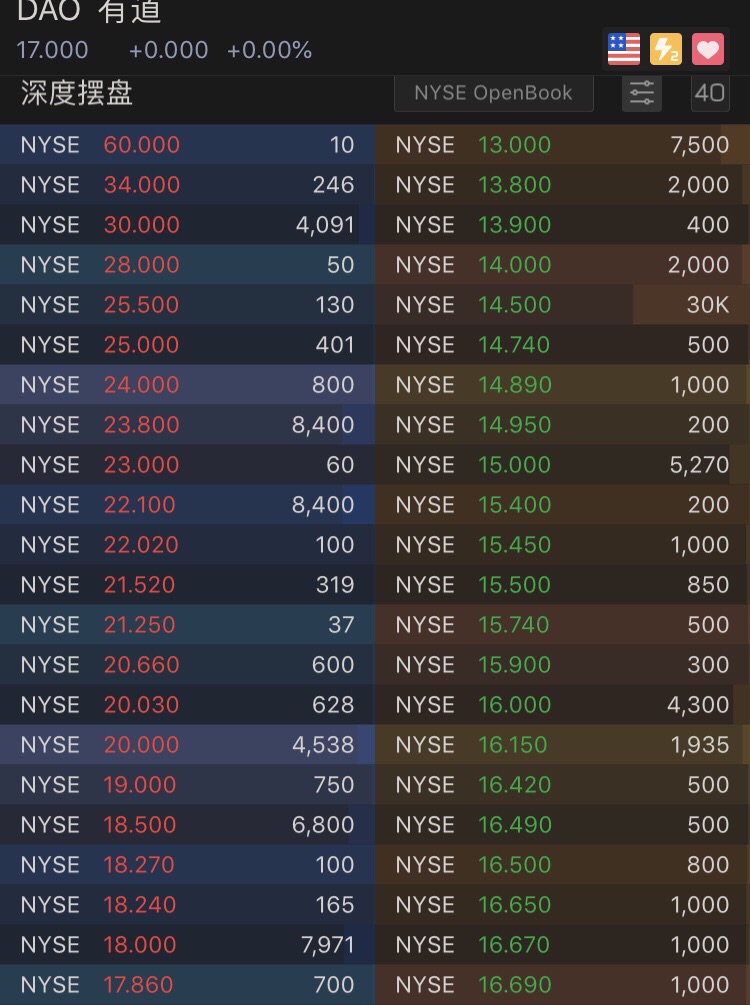
Task: Open the depth display settings sliders icon
Action: 642,93
